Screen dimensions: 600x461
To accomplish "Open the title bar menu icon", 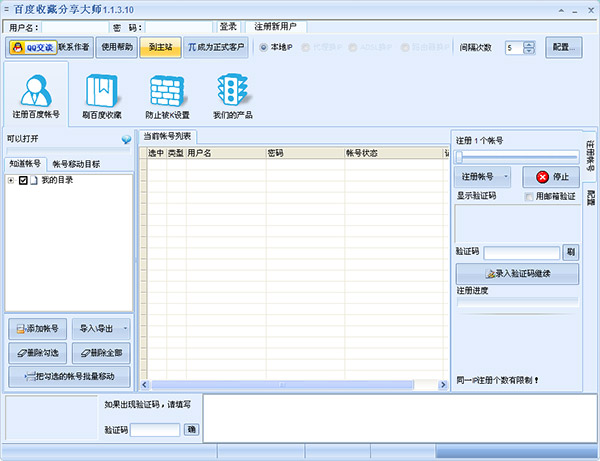I will point(6,9).
